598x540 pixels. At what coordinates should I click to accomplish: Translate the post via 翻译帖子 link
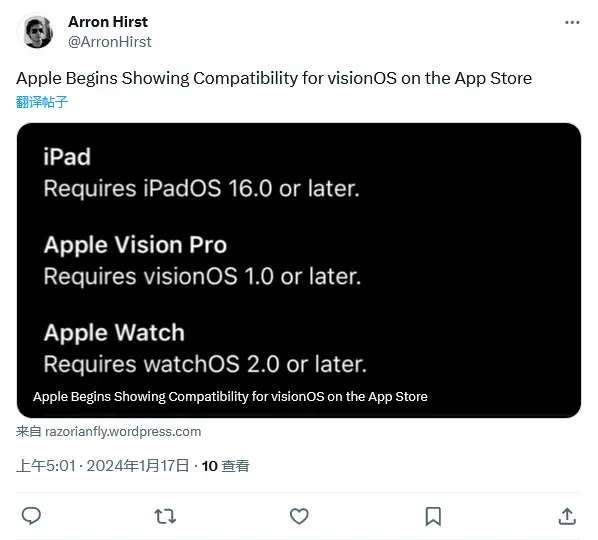click(42, 102)
